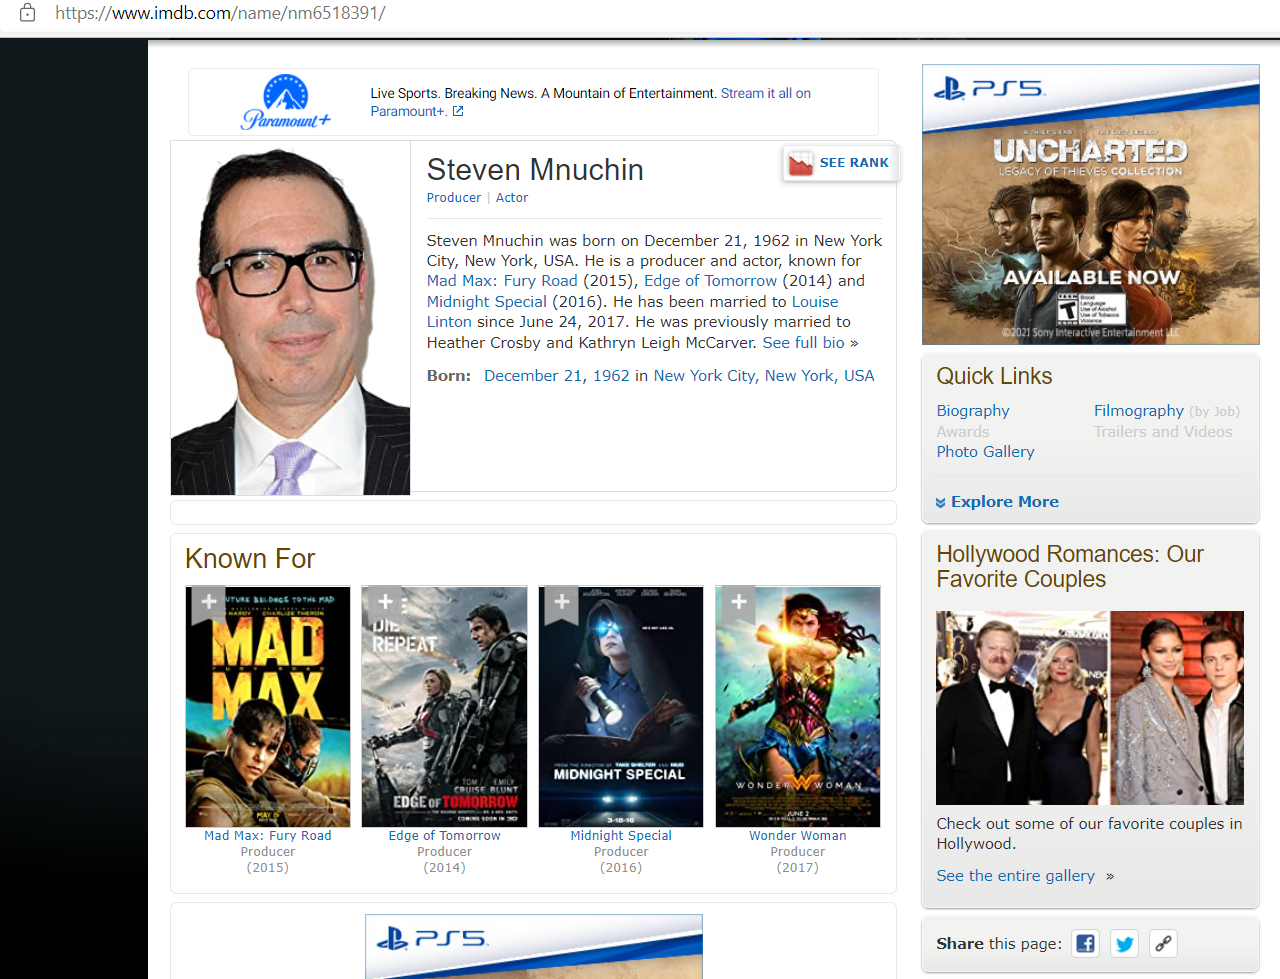Click the 'Steven Mnuchin' name heading
This screenshot has width=1280, height=979.
[x=535, y=170]
